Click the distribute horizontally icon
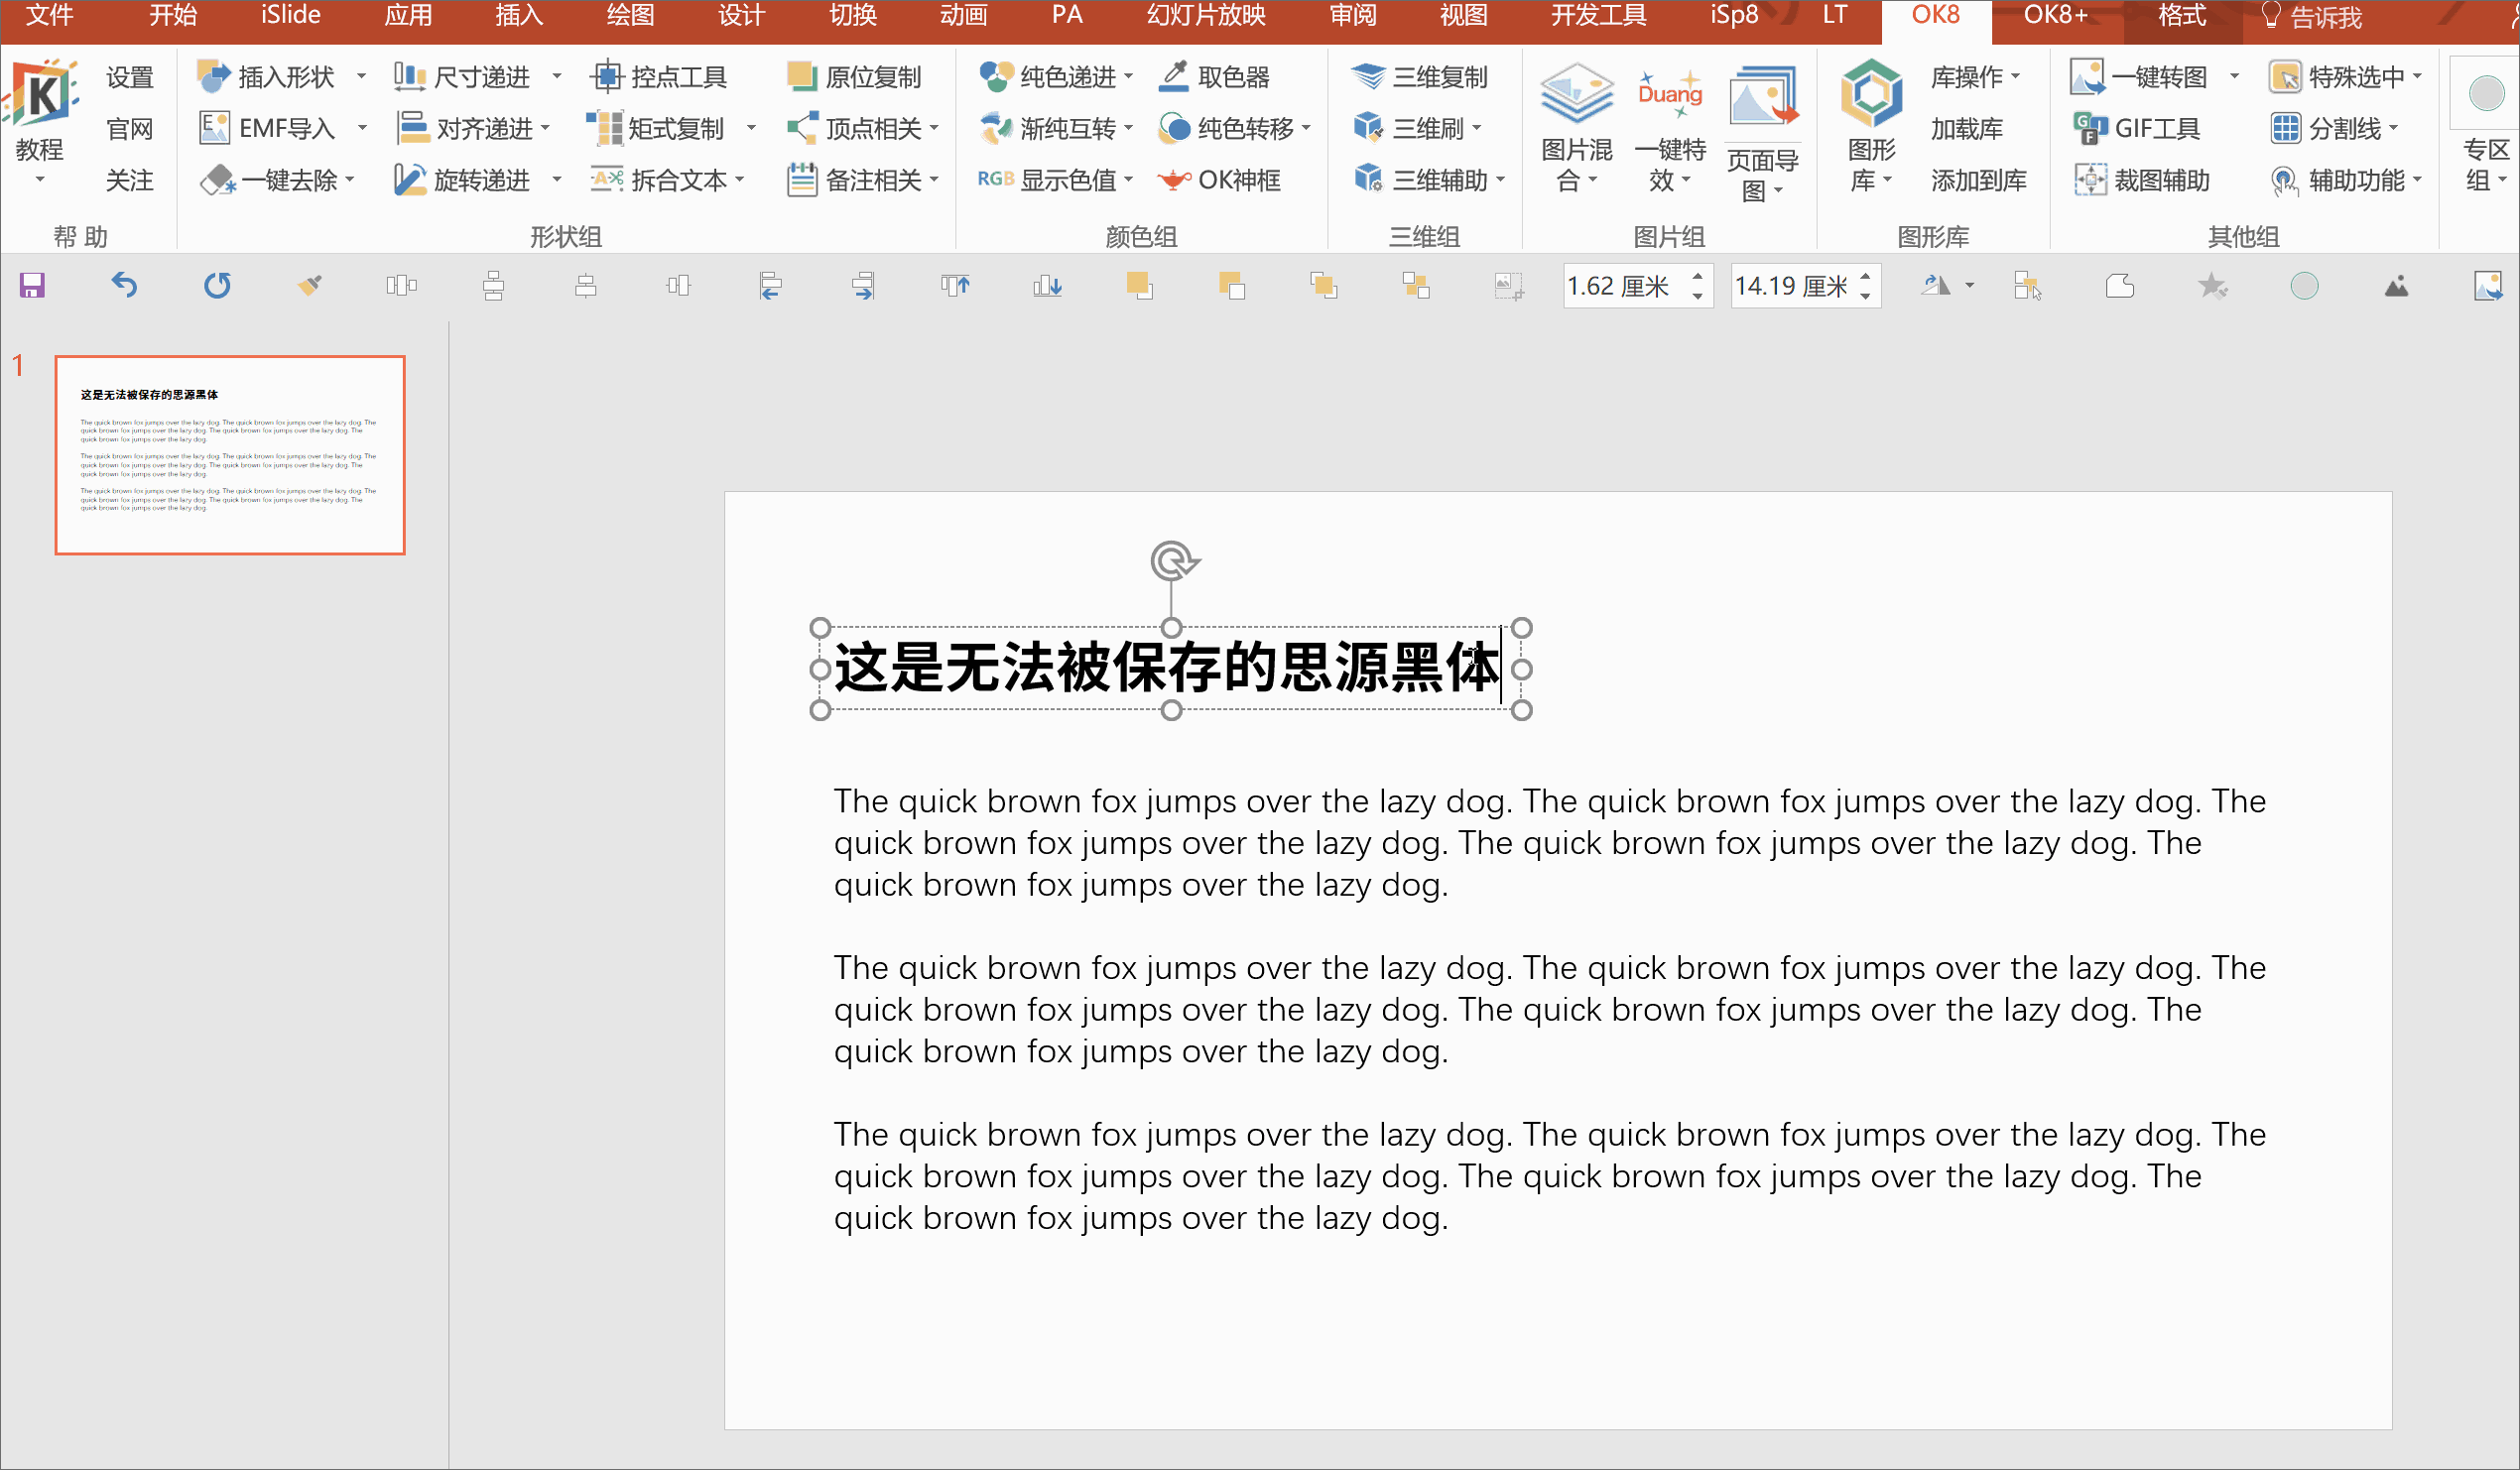The image size is (2520, 1470). [x=401, y=286]
